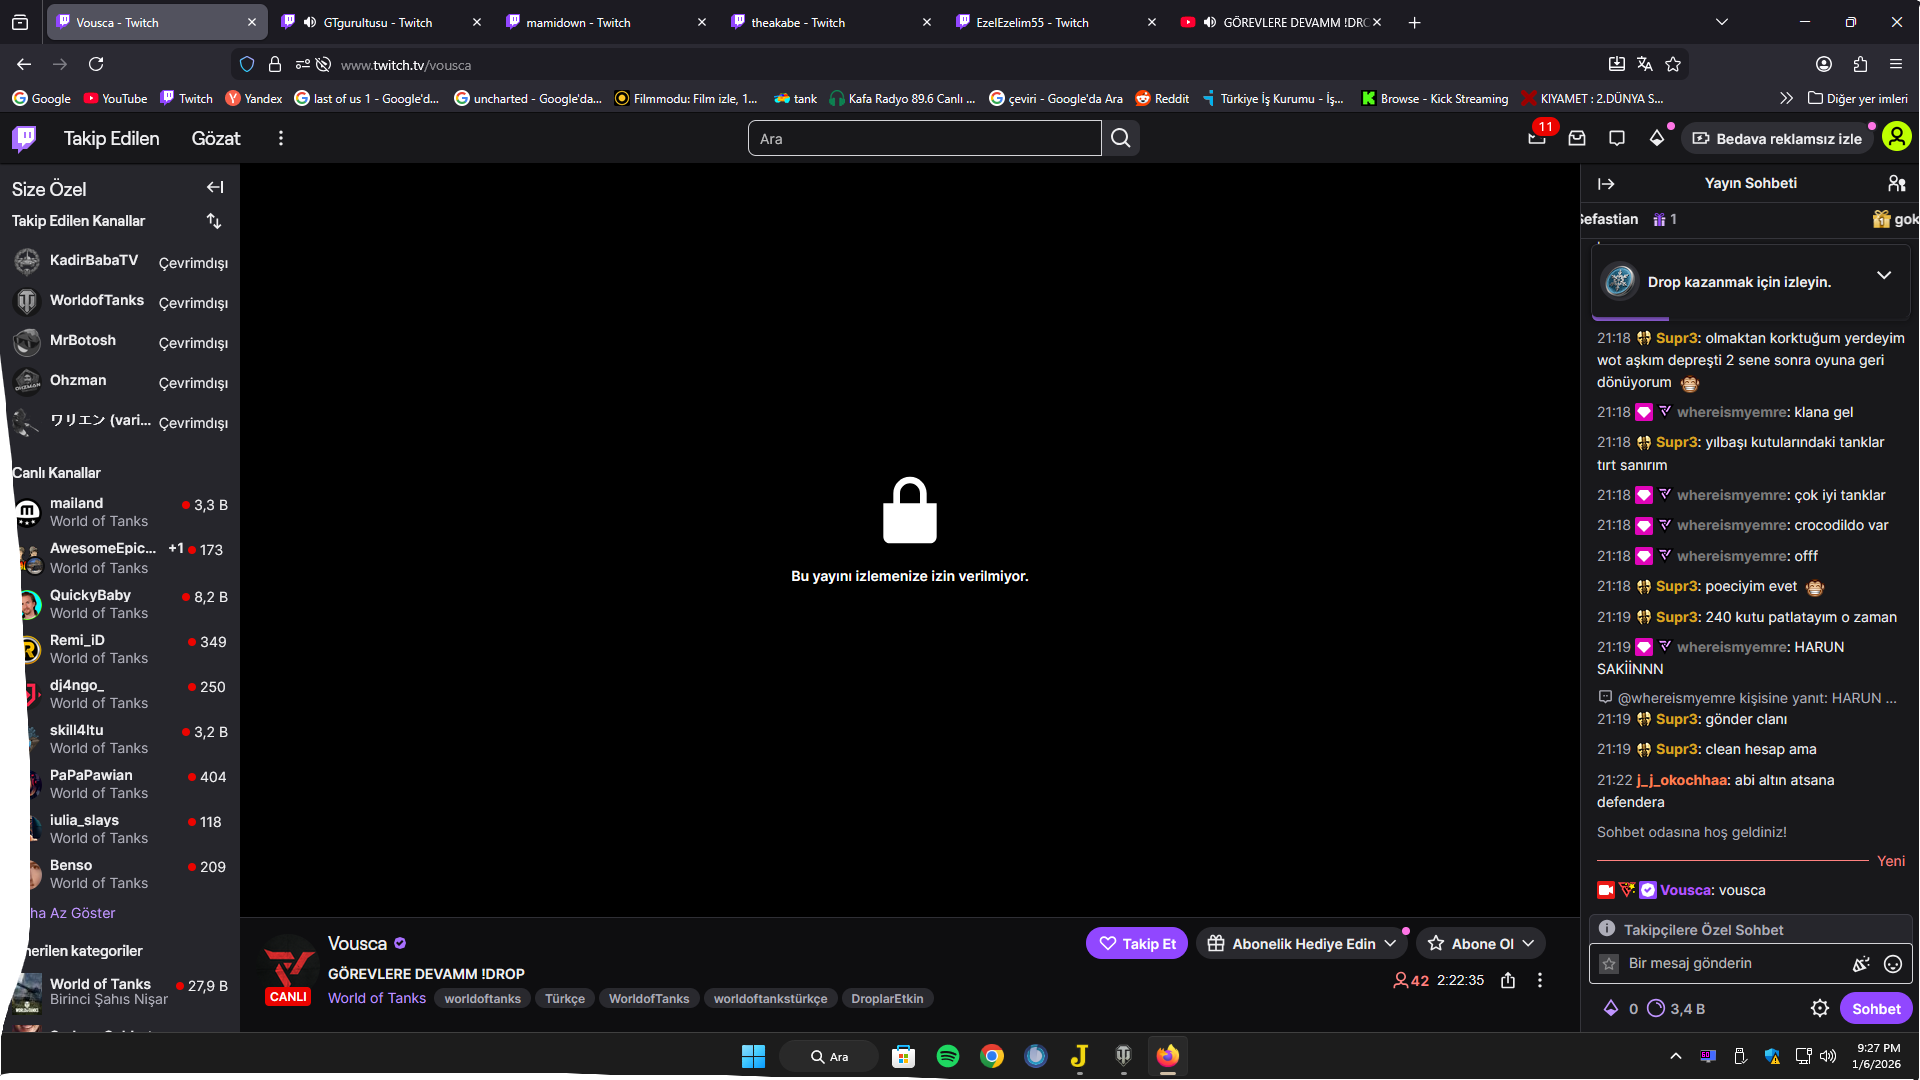Screen dimensions: 1920x1080
Task: Open chat settings gear icon
Action: pyautogui.click(x=1820, y=1008)
